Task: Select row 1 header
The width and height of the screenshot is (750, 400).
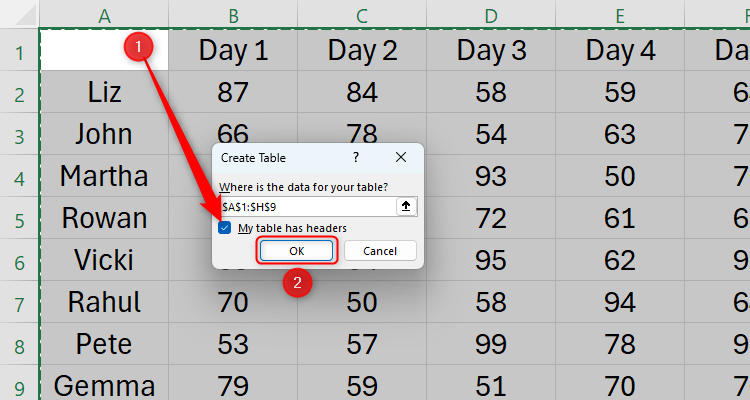Action: pyautogui.click(x=19, y=50)
